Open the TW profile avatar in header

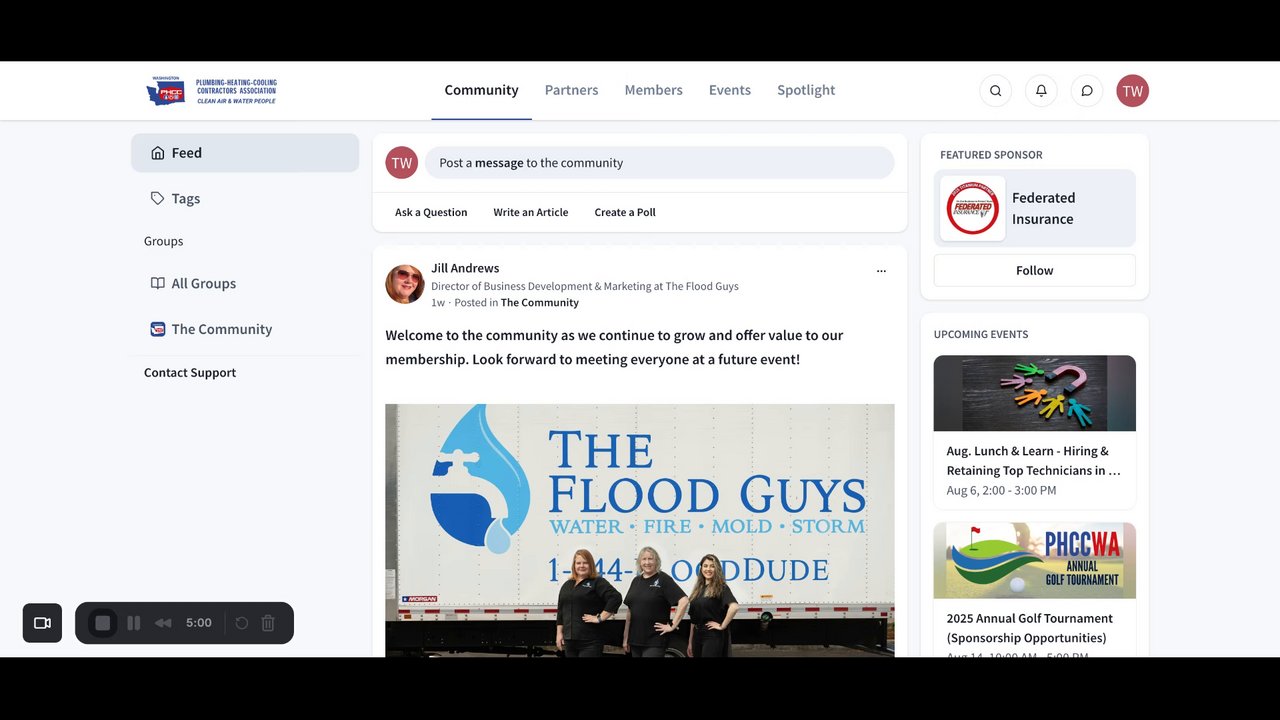point(1133,91)
